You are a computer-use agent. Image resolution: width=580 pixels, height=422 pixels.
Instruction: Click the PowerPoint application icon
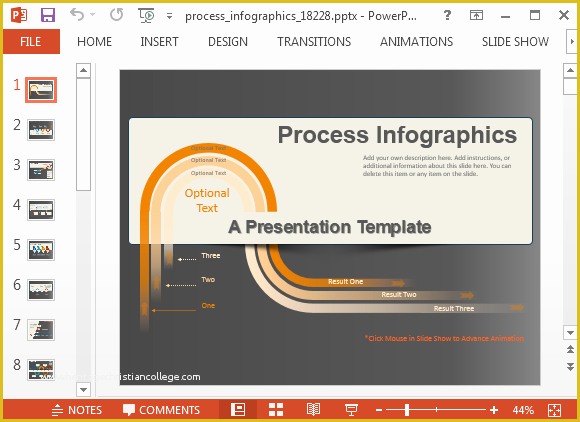click(x=19, y=16)
